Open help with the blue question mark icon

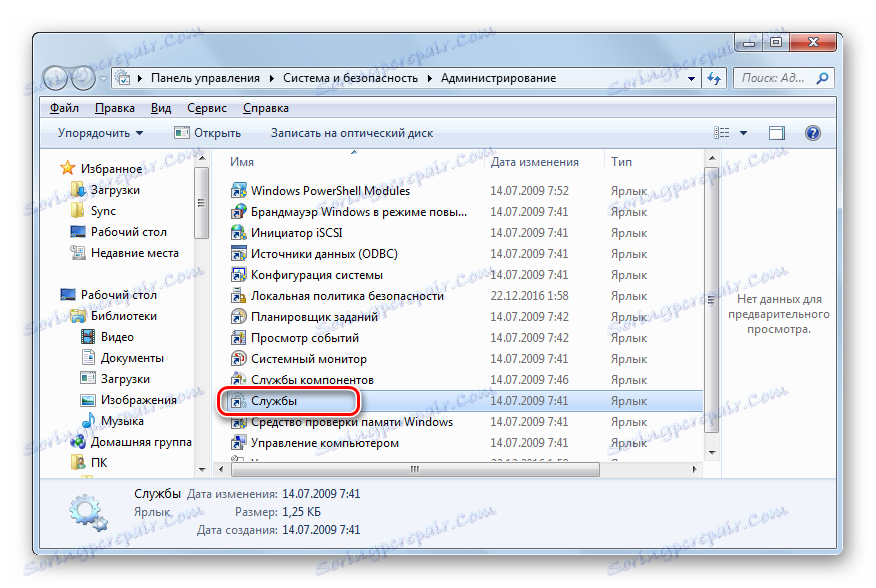click(x=813, y=133)
